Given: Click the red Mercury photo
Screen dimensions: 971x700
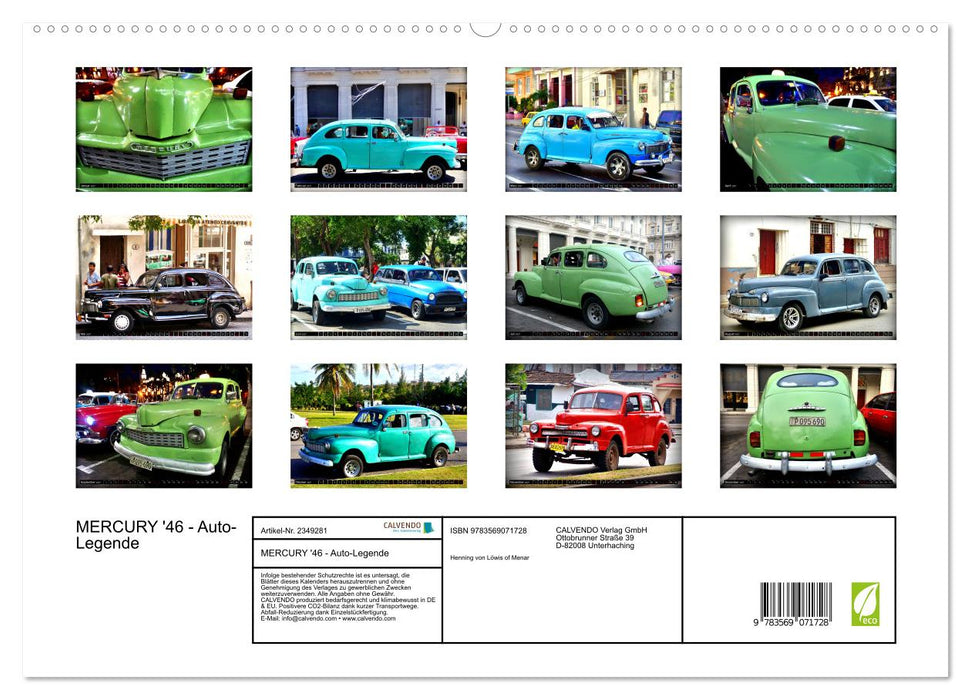Looking at the screenshot, I should point(593,426).
